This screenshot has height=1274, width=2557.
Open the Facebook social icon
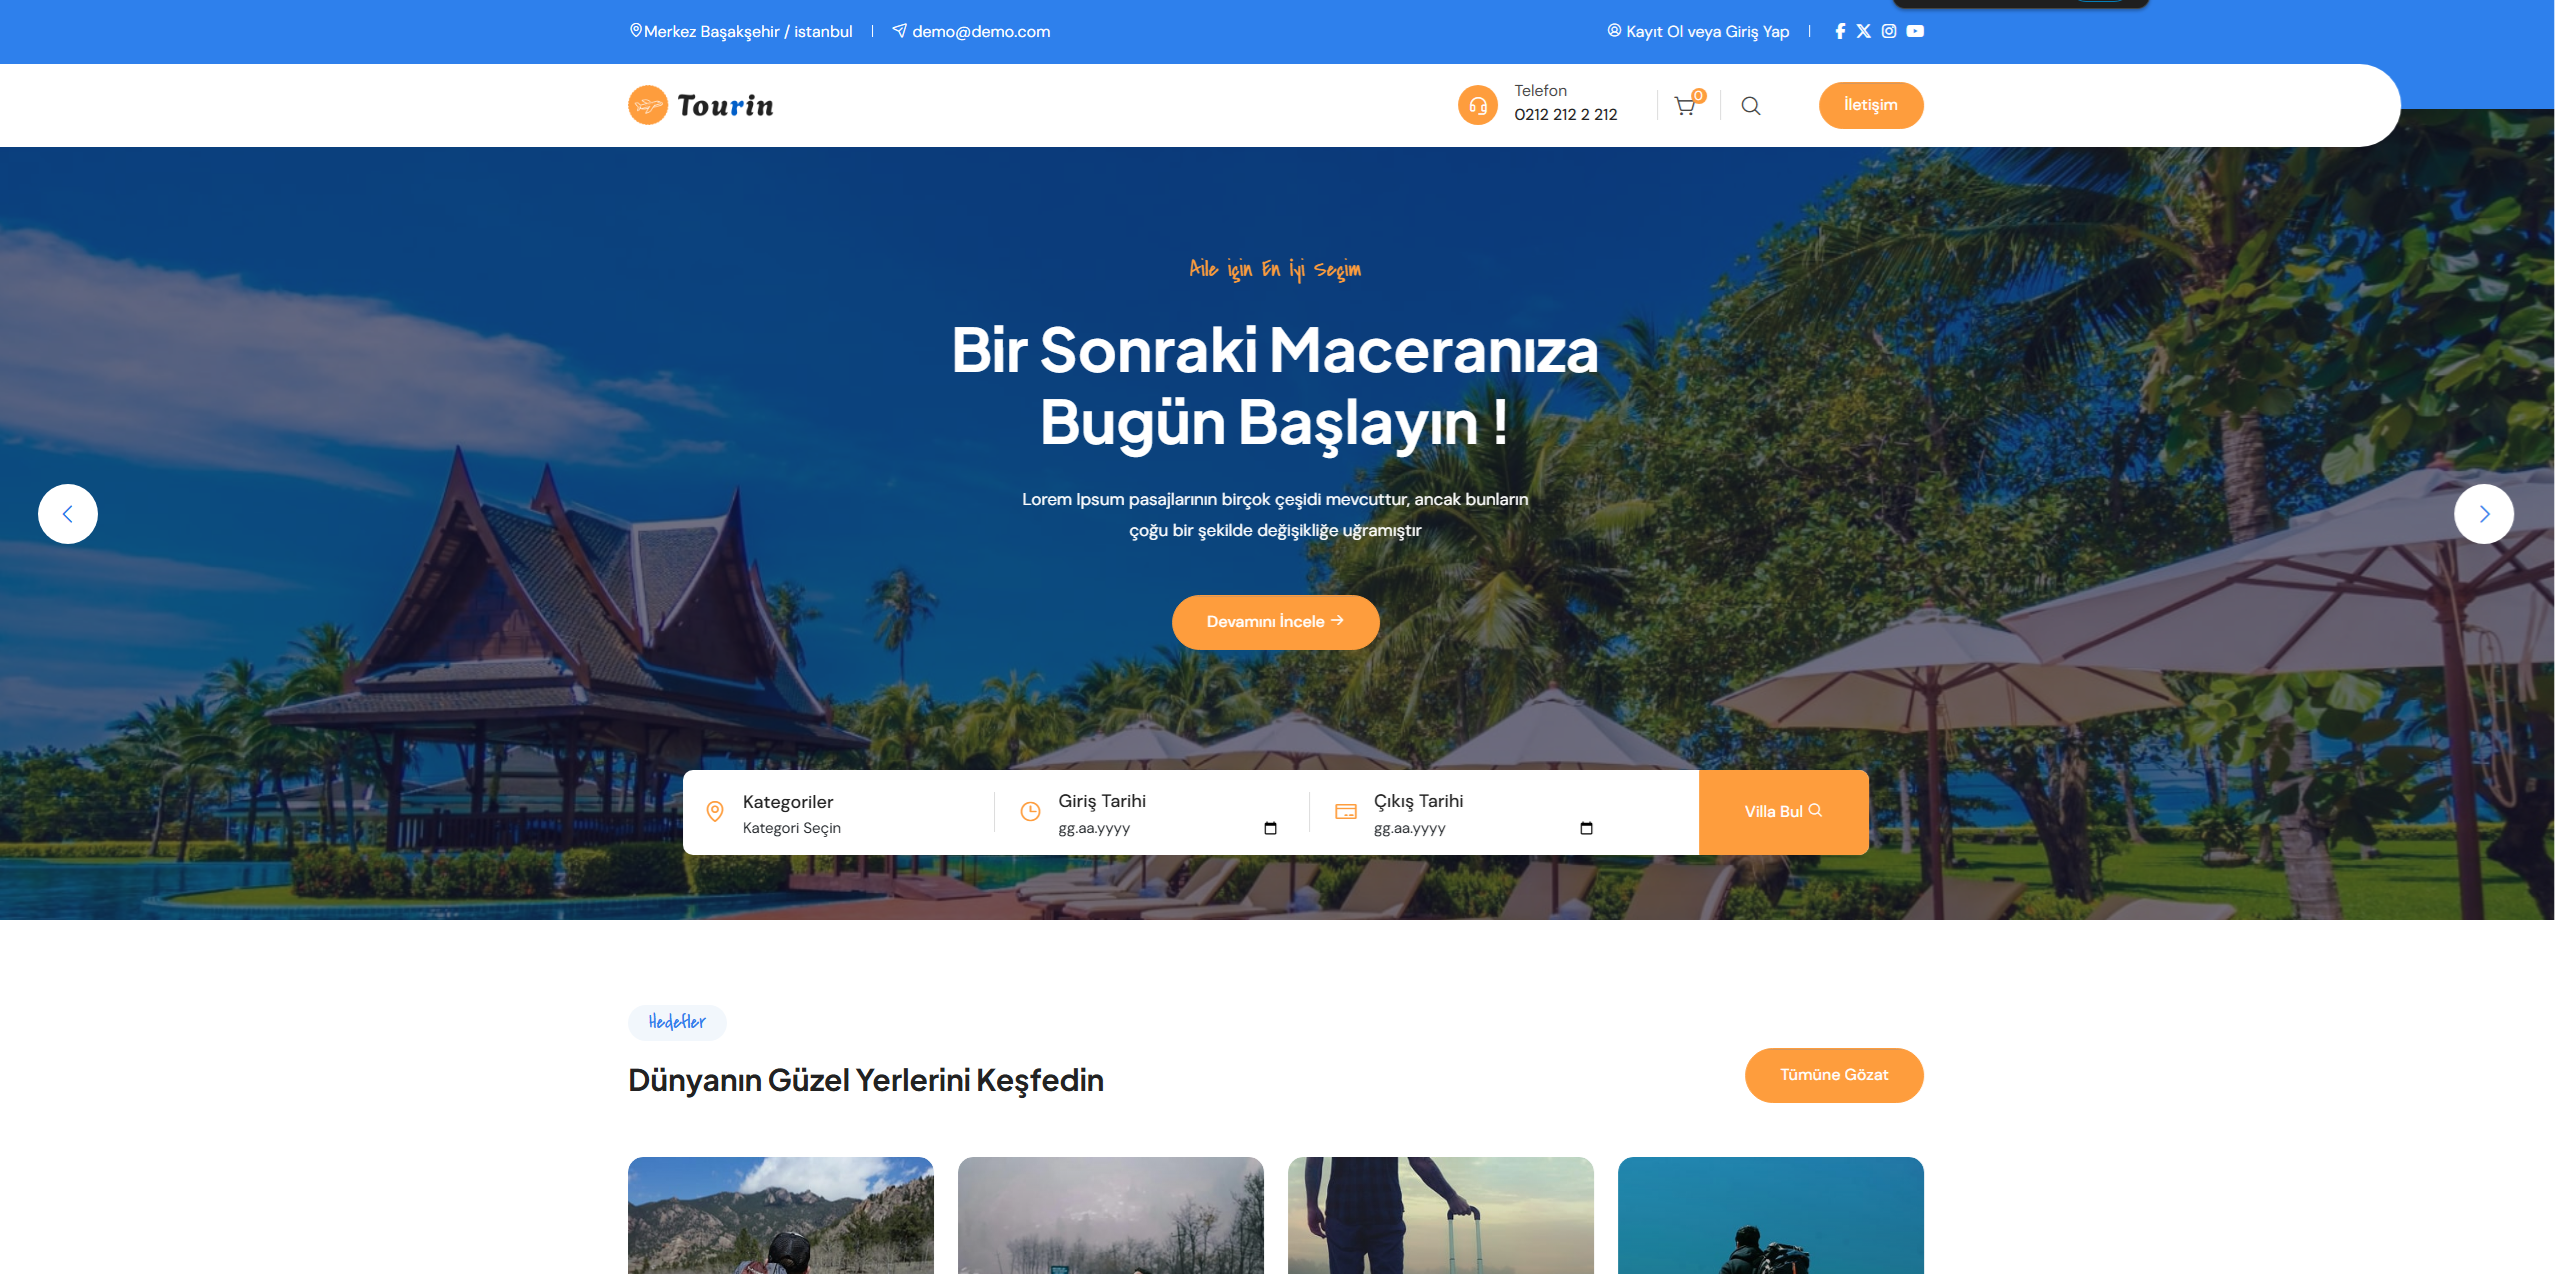(1840, 31)
